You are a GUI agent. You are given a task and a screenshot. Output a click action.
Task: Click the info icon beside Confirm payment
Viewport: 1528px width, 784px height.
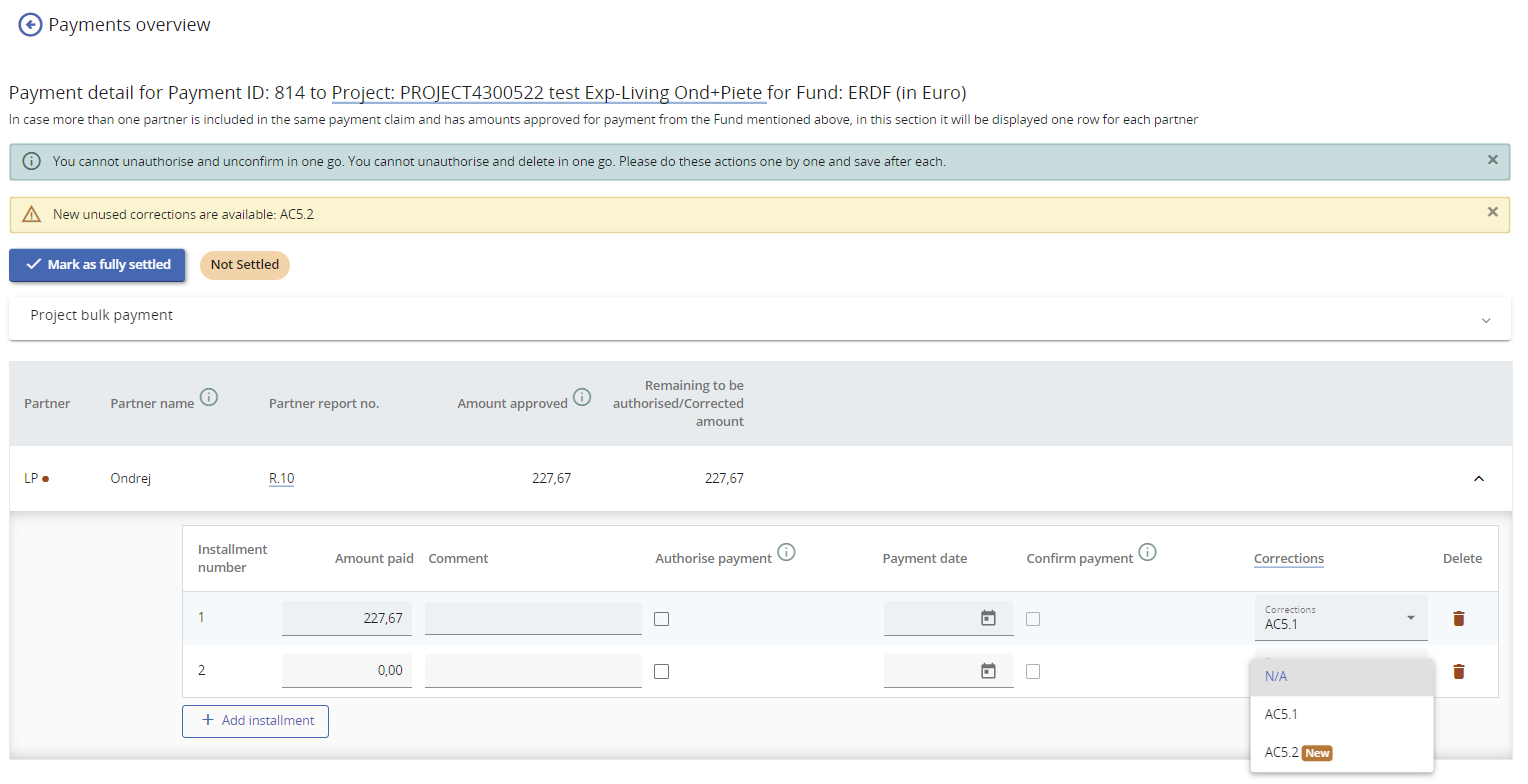coord(1147,552)
